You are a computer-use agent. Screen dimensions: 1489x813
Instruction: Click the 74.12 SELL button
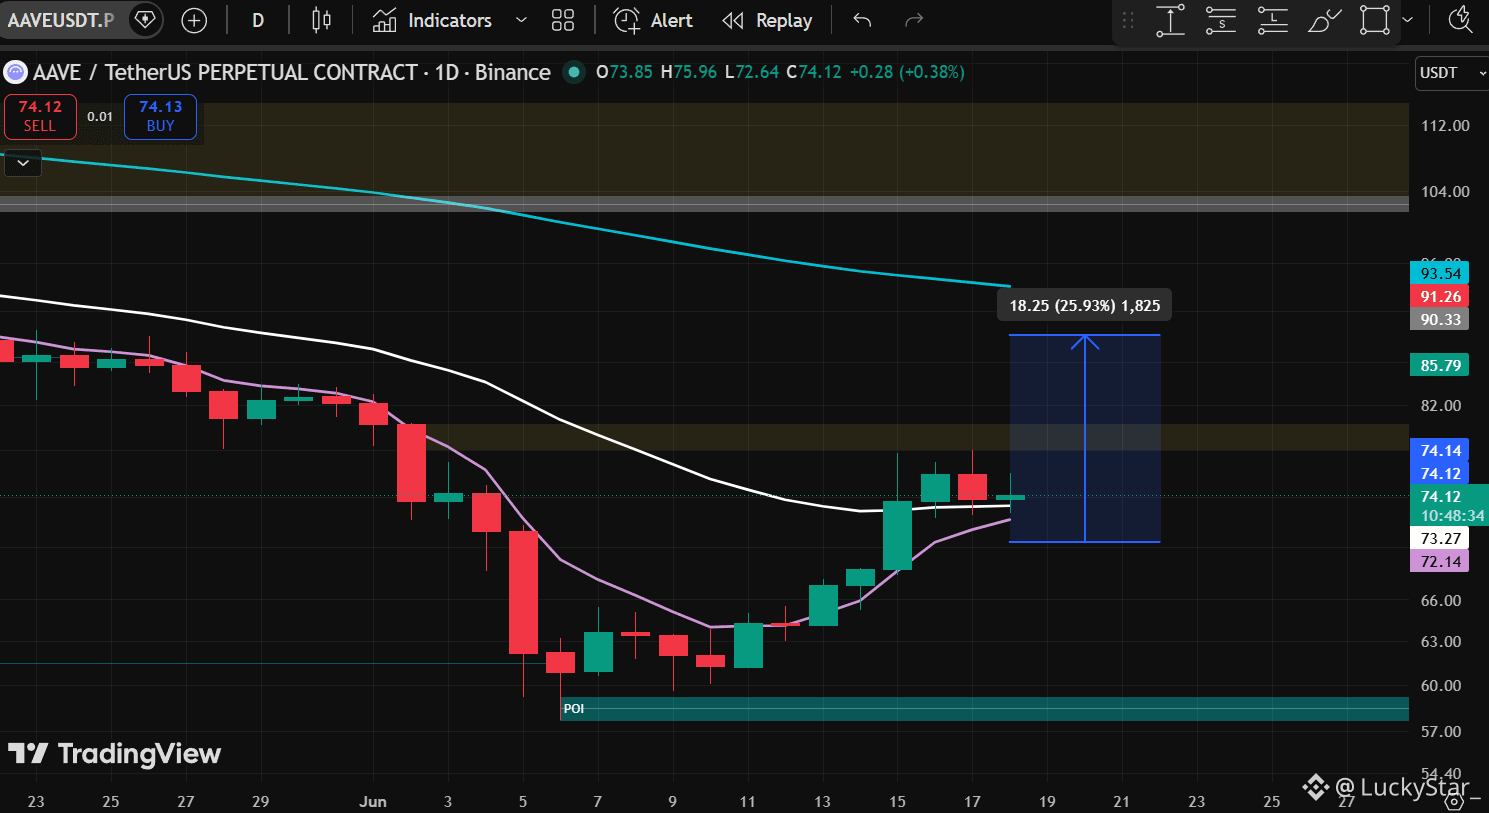(40, 116)
